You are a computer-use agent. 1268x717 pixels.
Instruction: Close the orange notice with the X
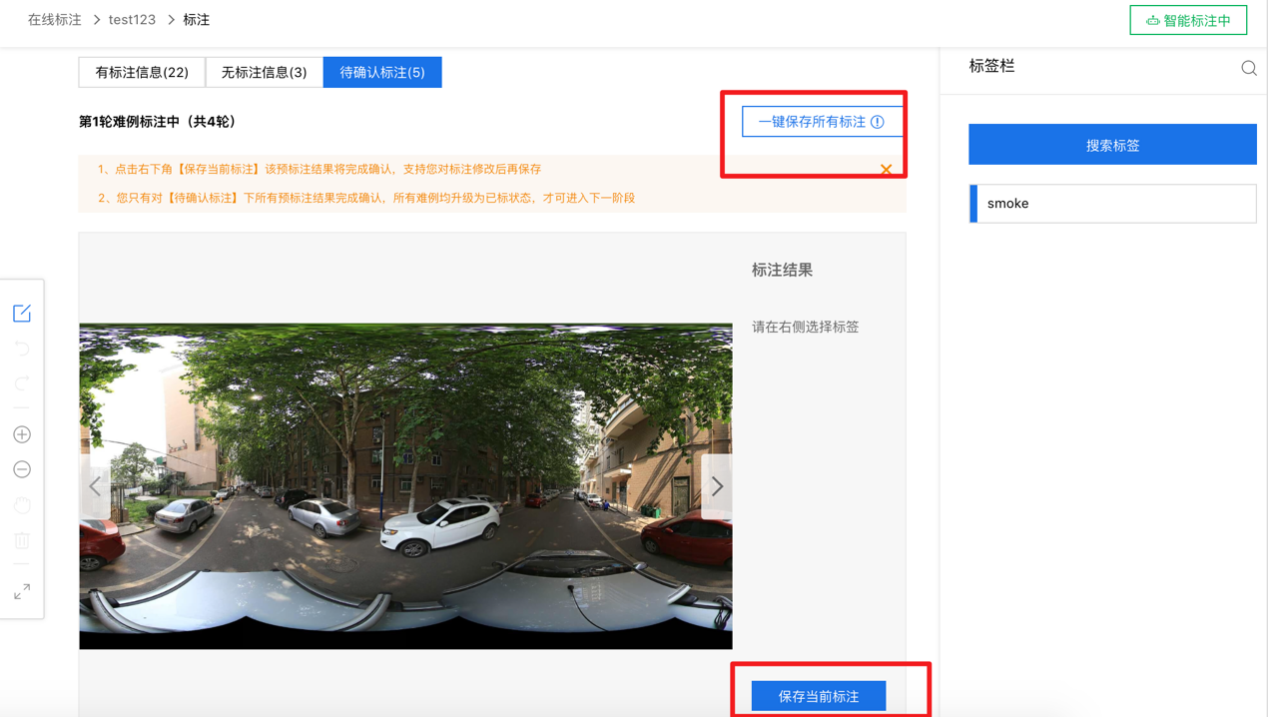(886, 170)
